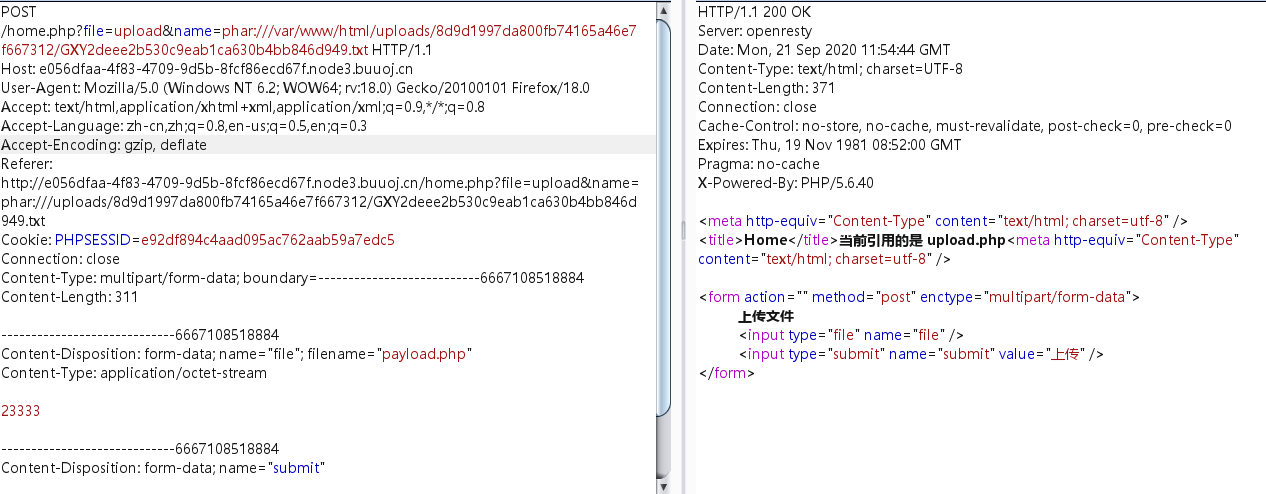The image size is (1266, 494).
Task: Click the Content-Type: application/octet-stream line
Action: pos(134,373)
